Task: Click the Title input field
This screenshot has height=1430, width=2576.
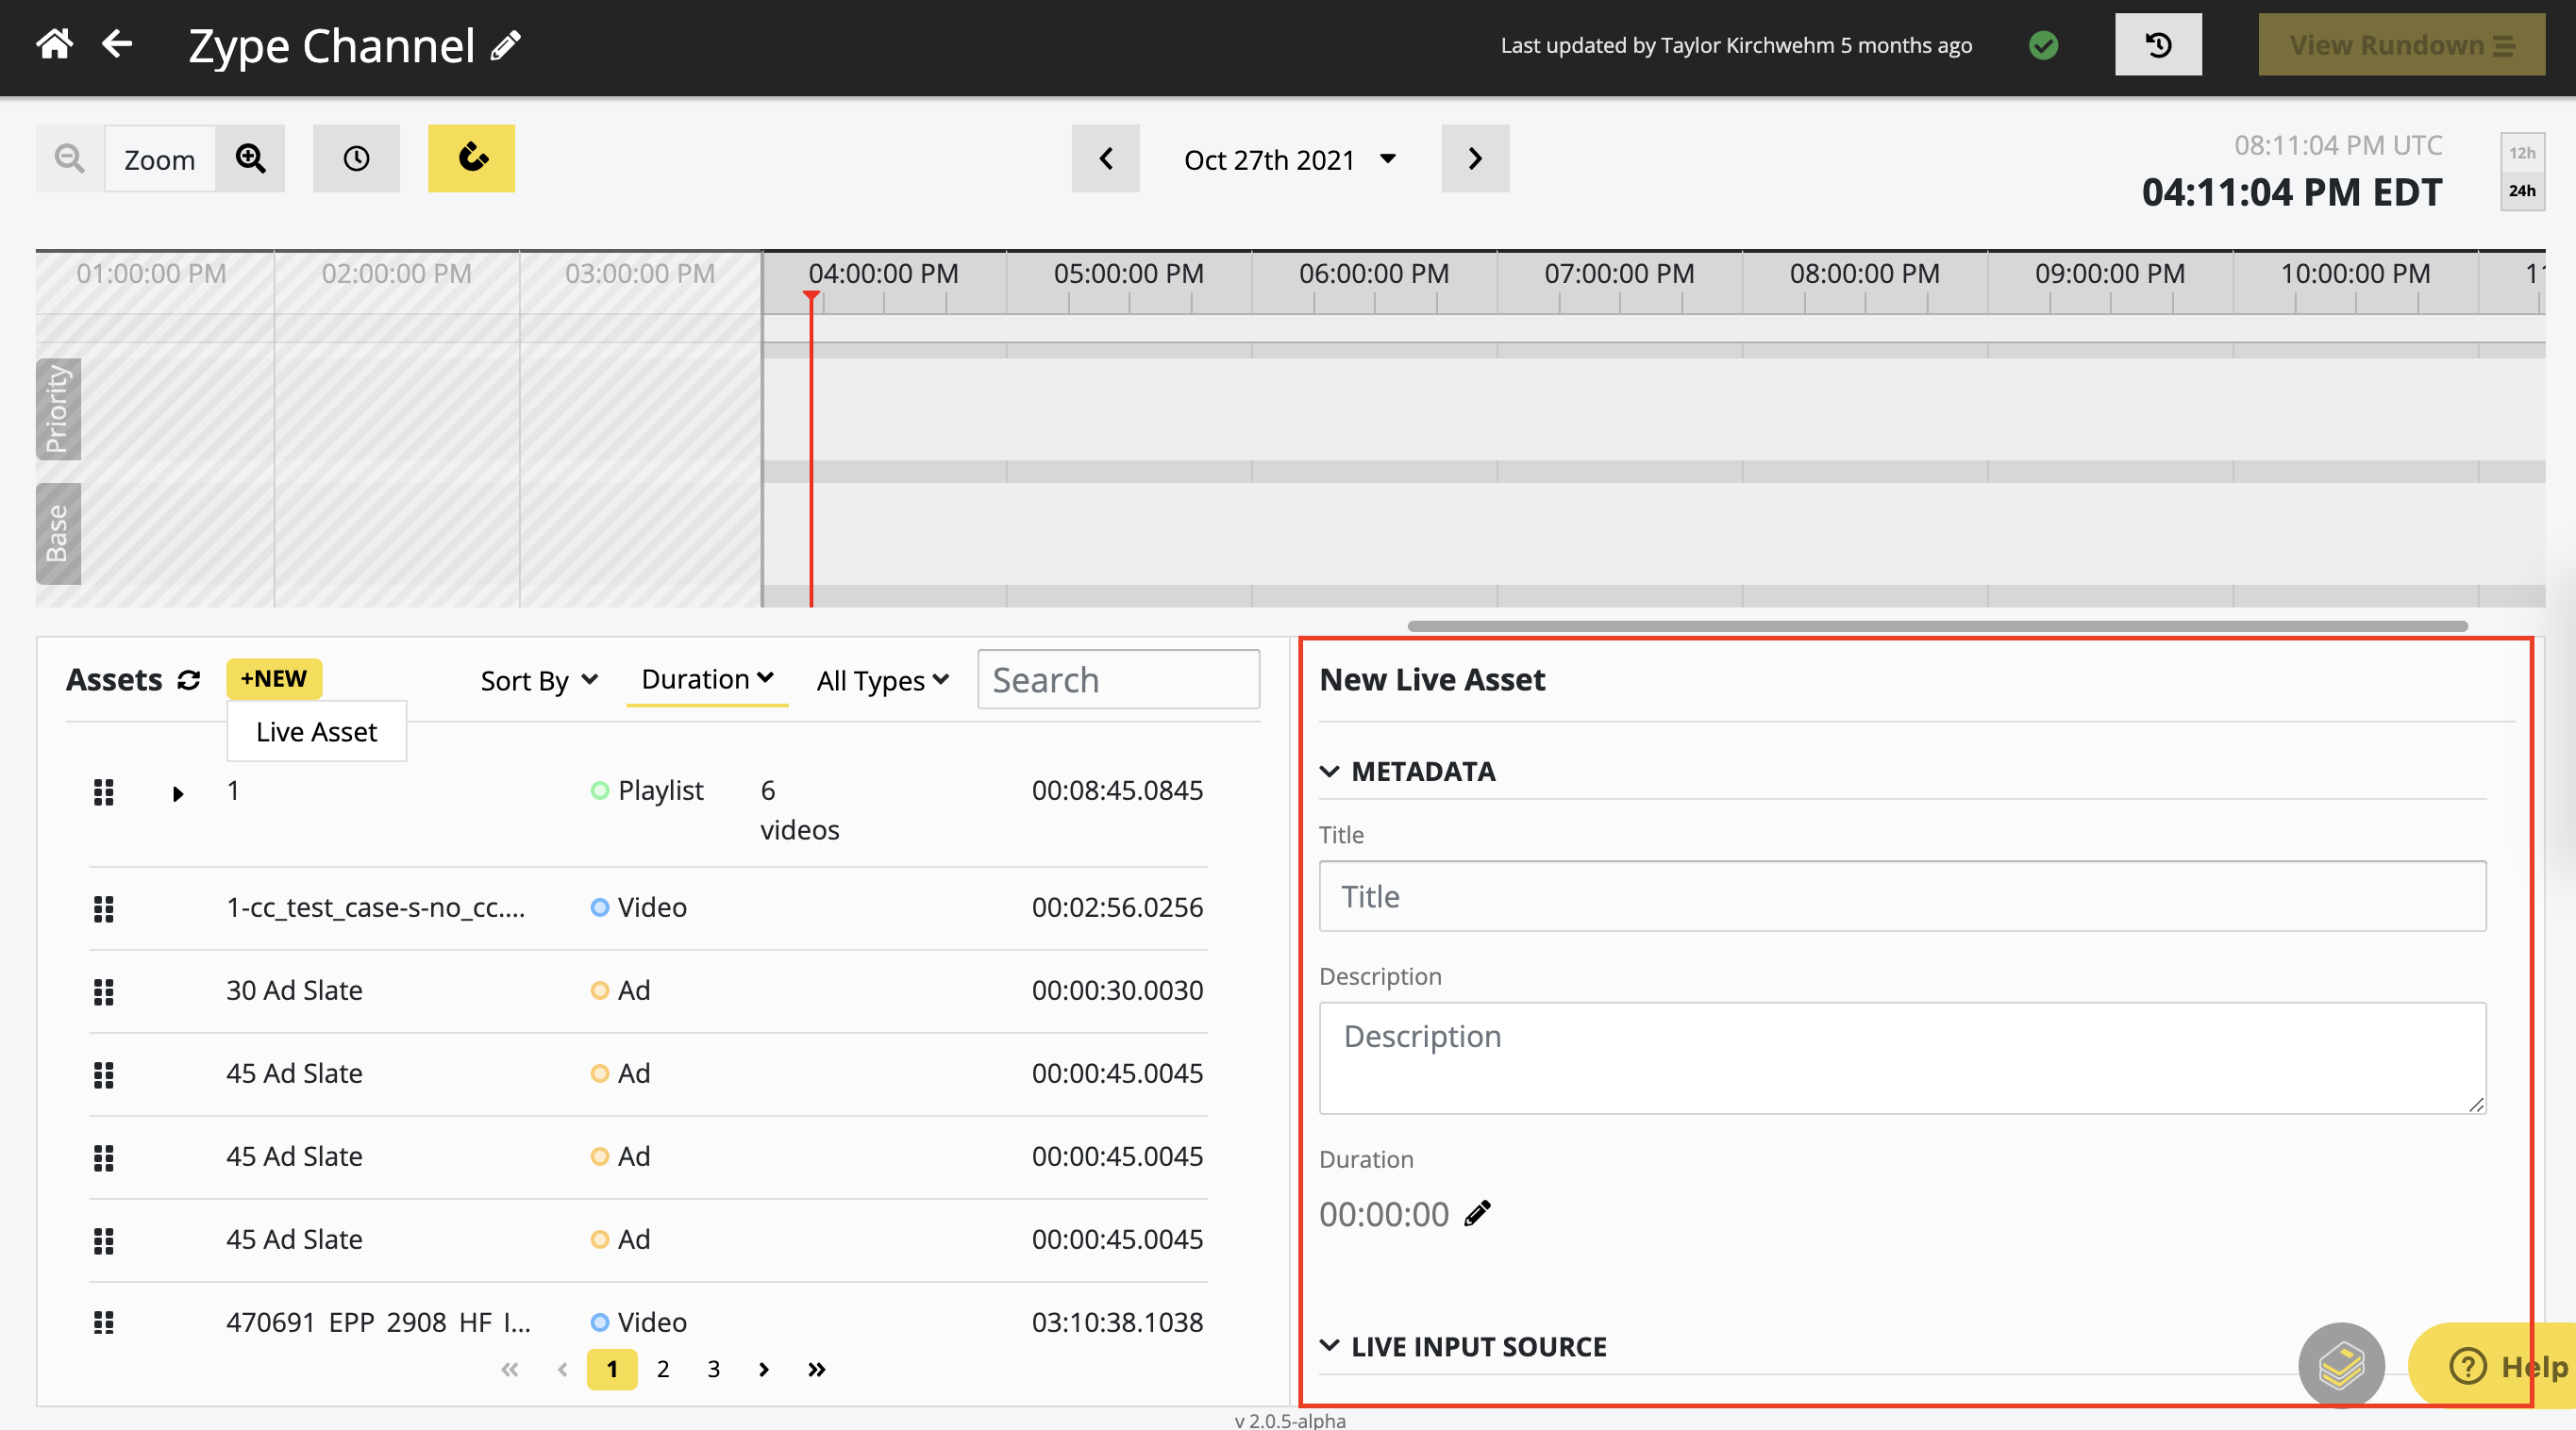Action: click(x=1902, y=896)
